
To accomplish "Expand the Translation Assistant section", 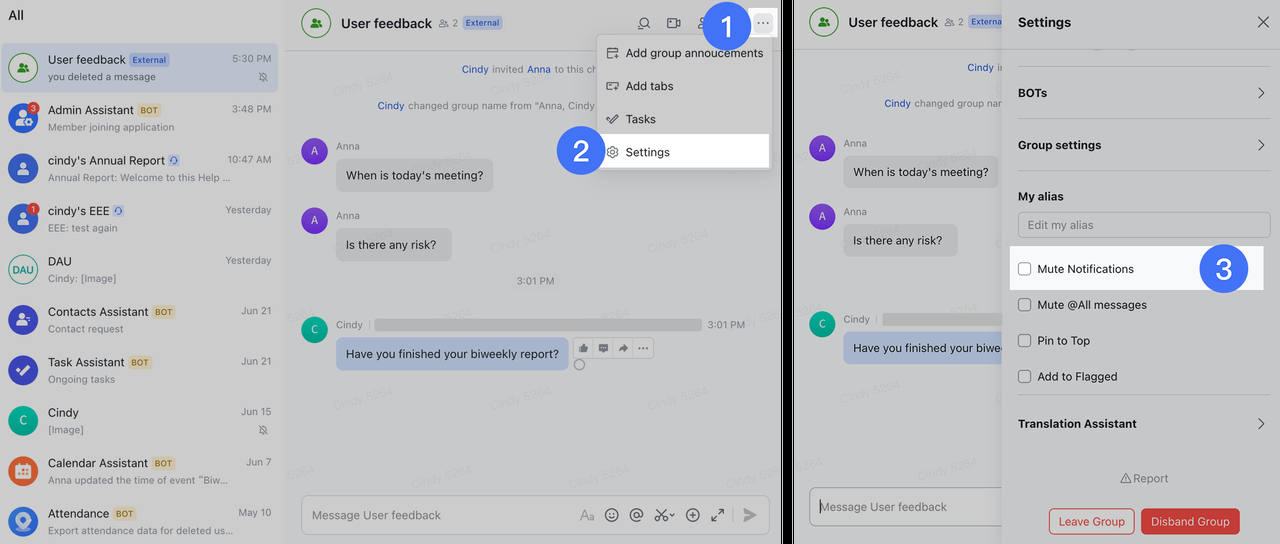I will 1261,424.
